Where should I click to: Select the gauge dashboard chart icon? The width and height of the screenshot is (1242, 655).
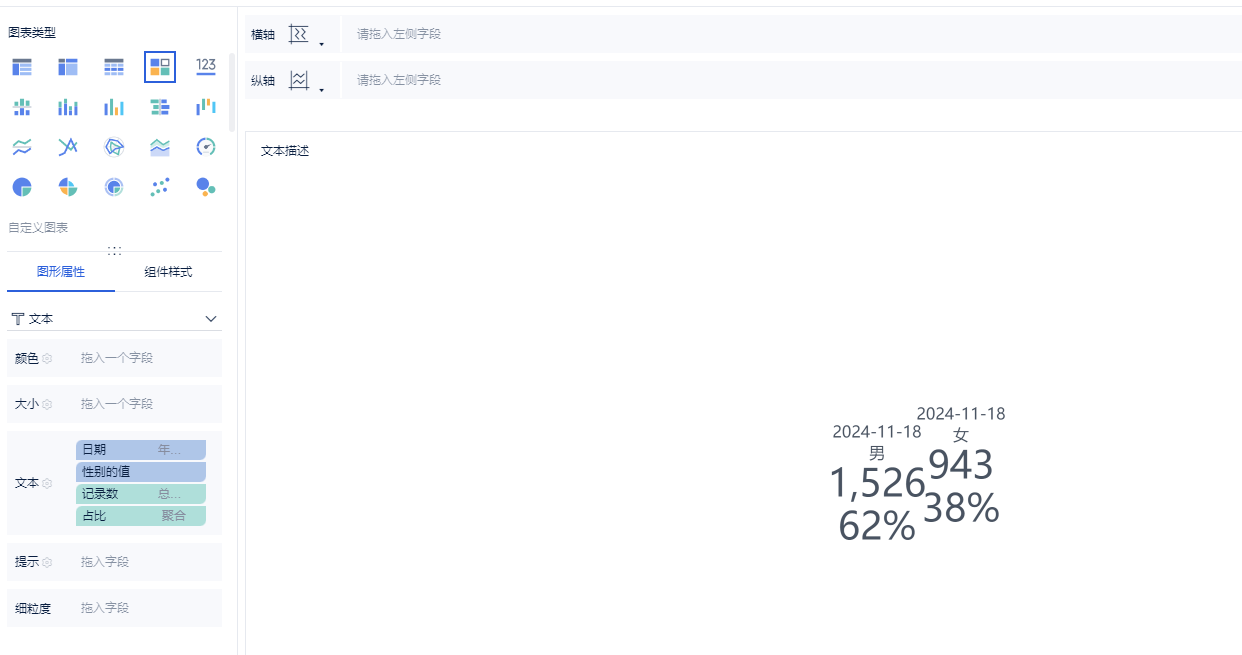[x=206, y=147]
